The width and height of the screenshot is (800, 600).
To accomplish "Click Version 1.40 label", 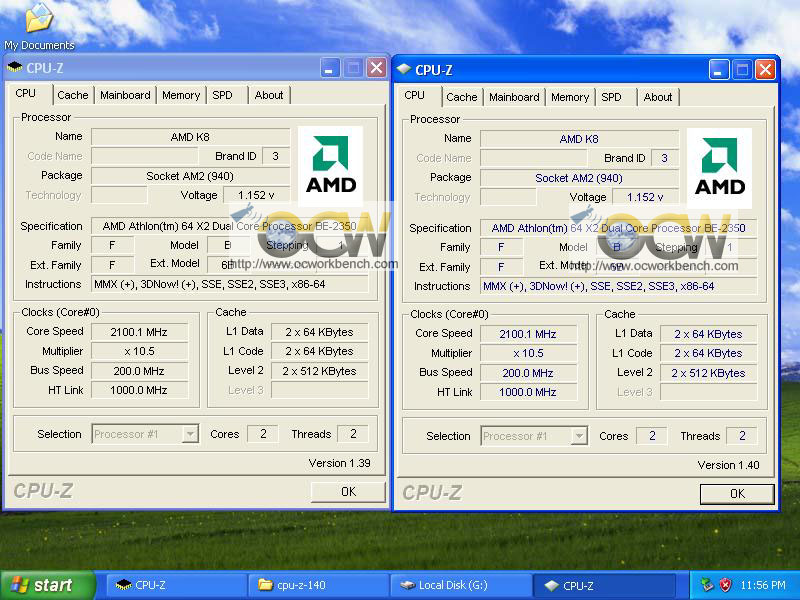I will 728,465.
